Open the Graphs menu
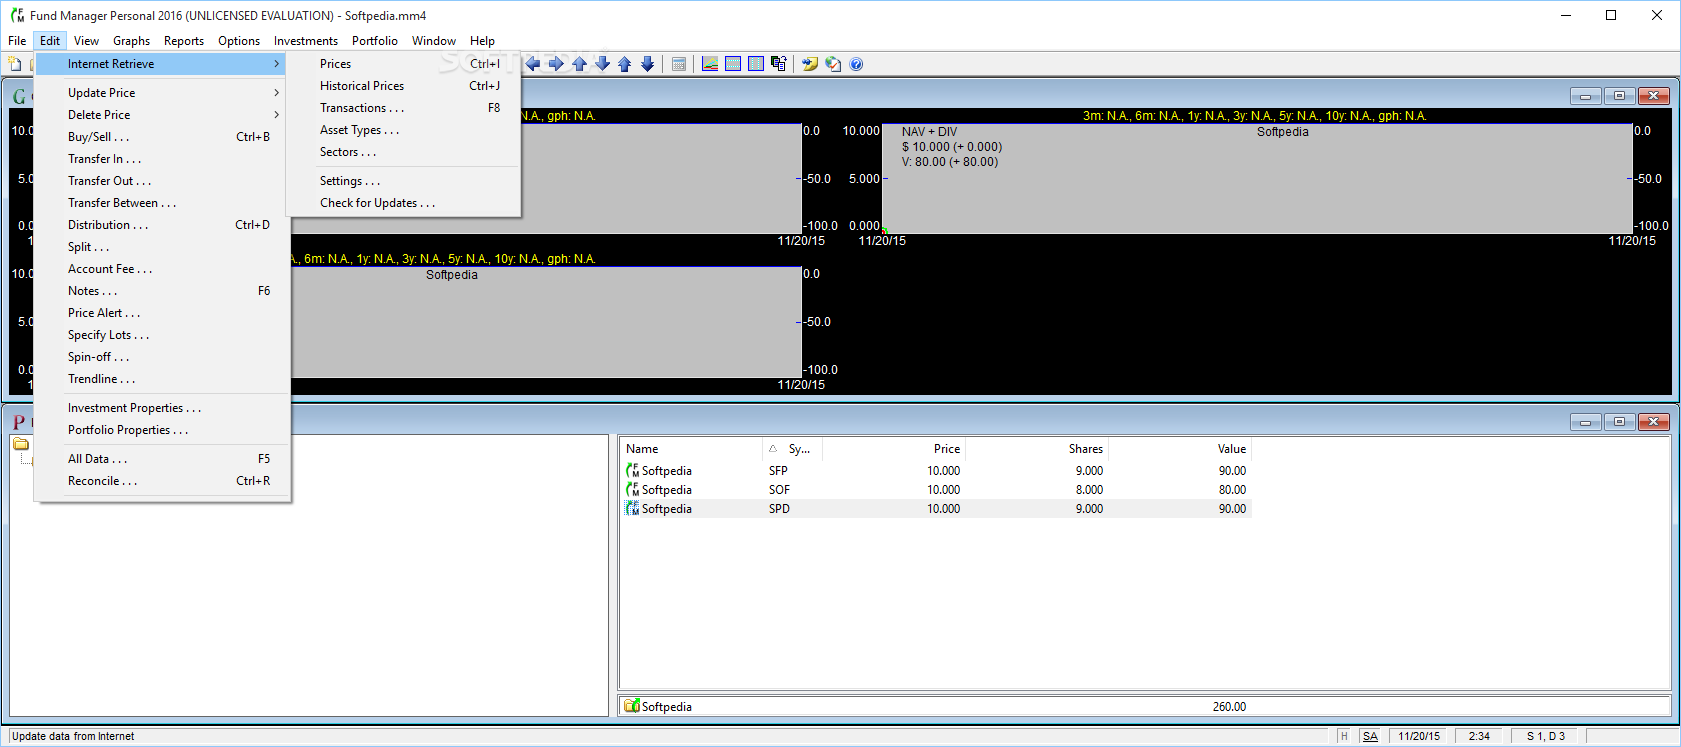This screenshot has width=1681, height=747. pyautogui.click(x=131, y=41)
